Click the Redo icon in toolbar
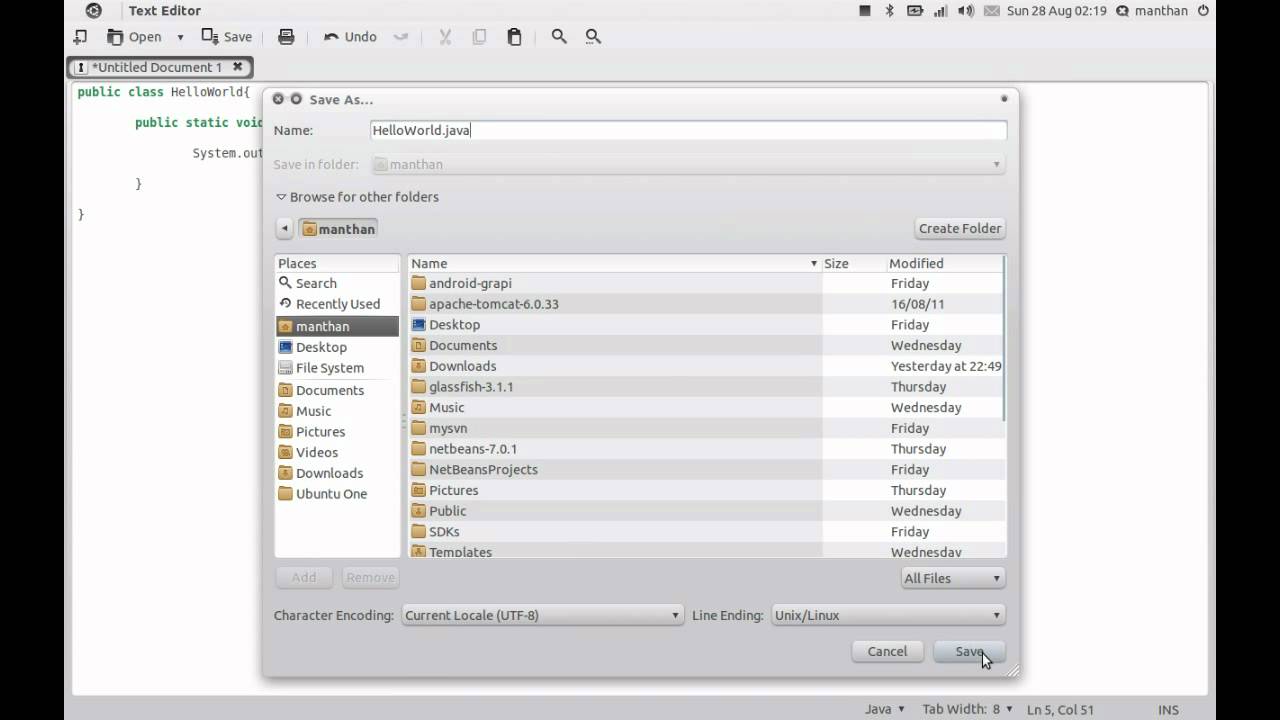 401,37
